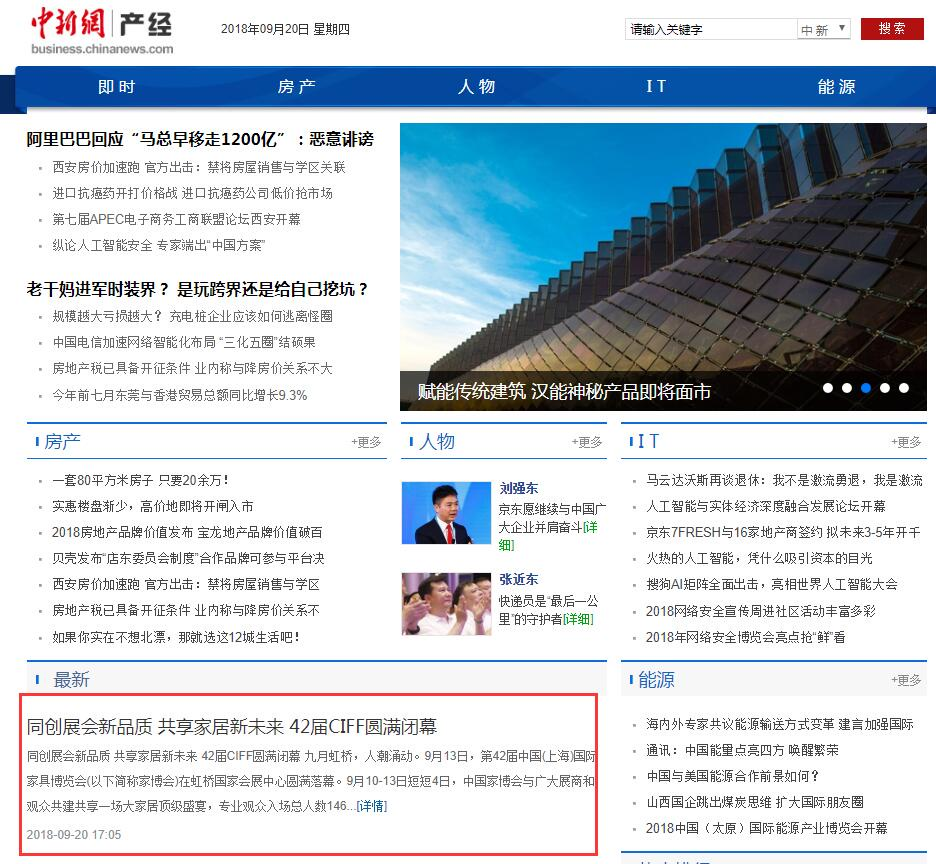Open article 中国电信加速网络智能化布局
Viewport: 936px width, 864px height.
click(x=184, y=342)
